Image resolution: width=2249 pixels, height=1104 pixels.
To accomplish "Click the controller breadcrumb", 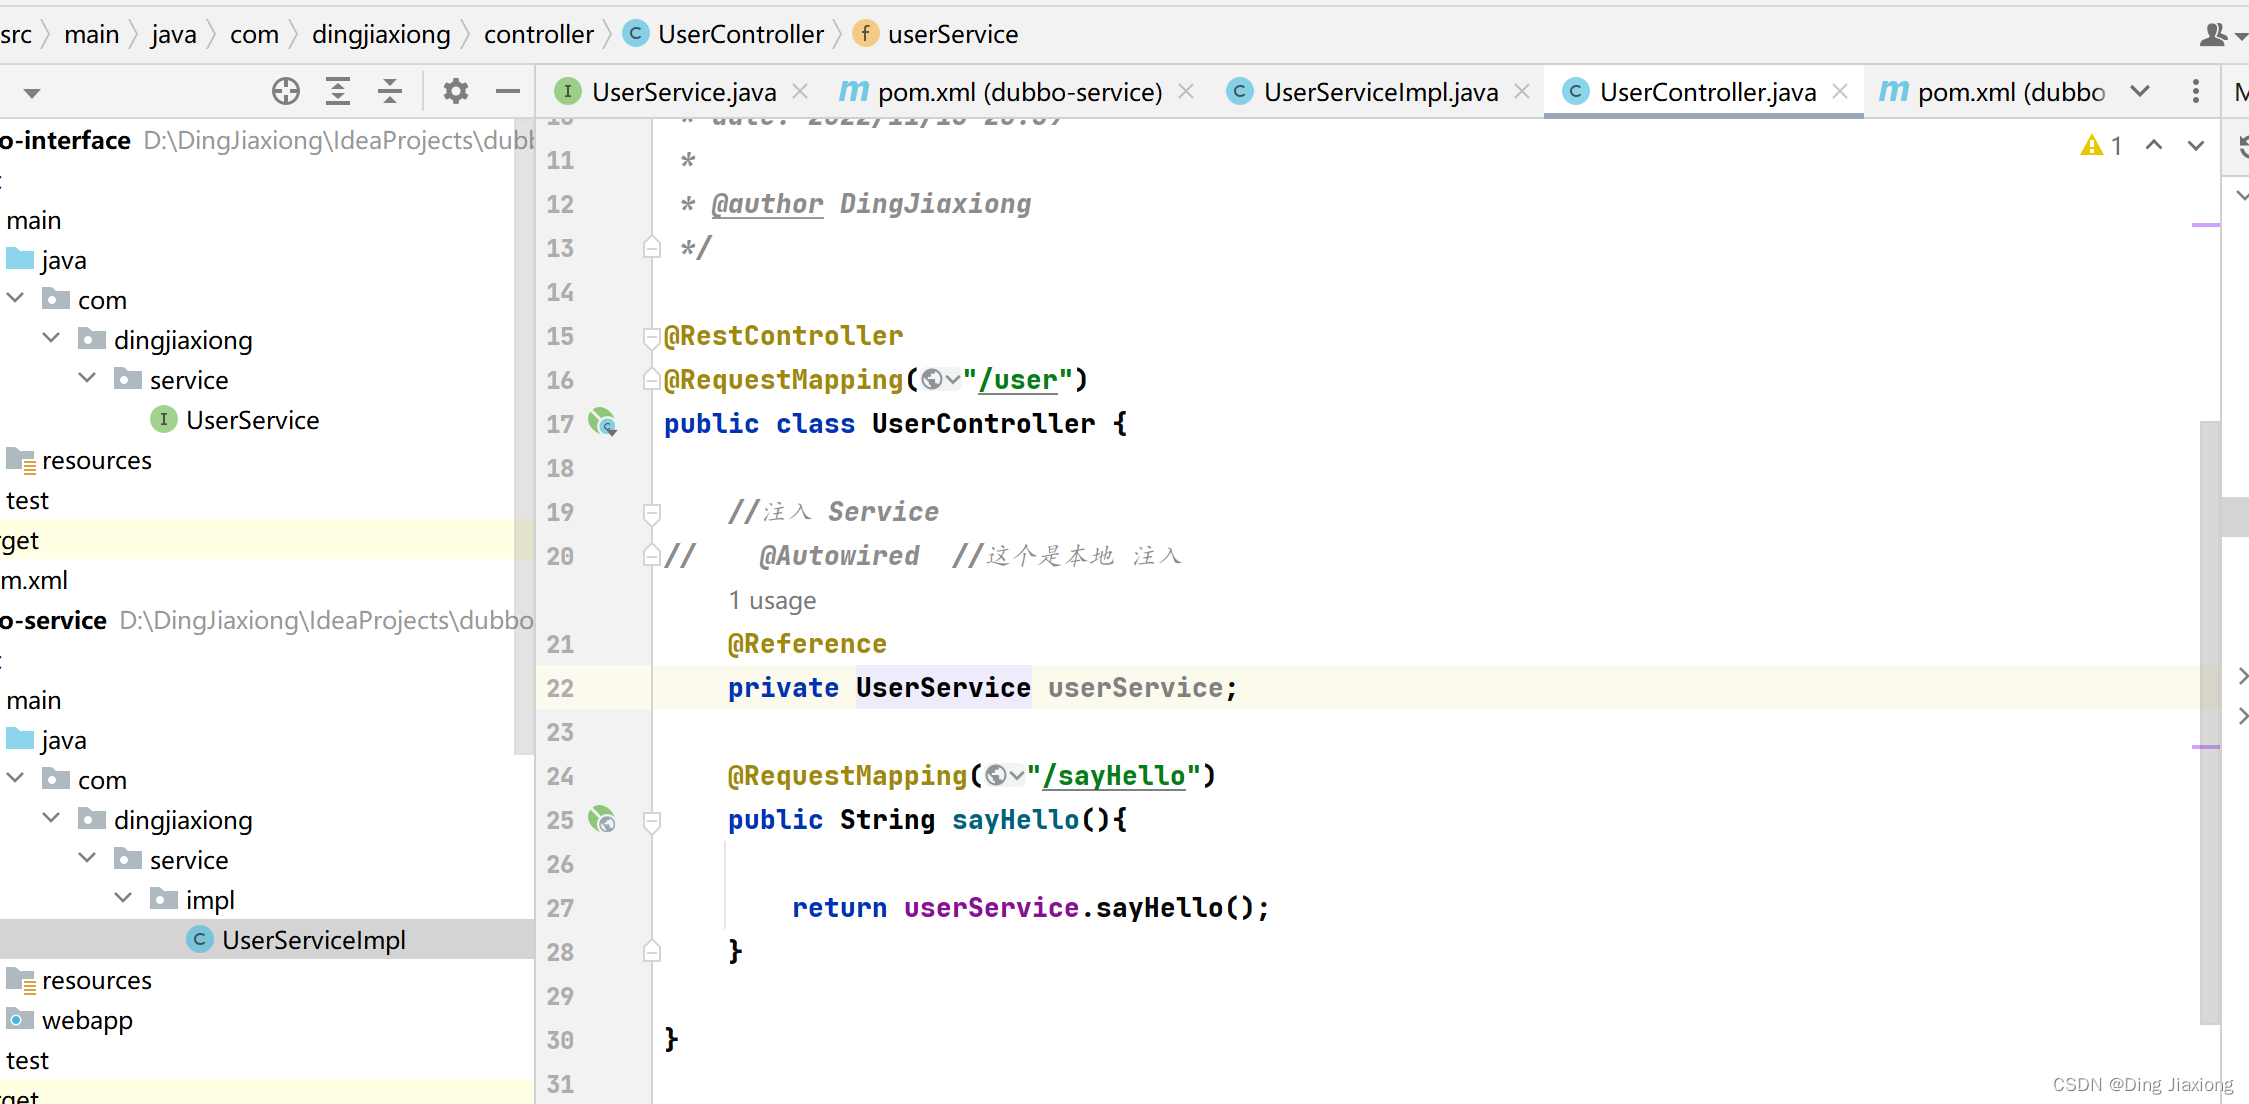I will click(539, 35).
